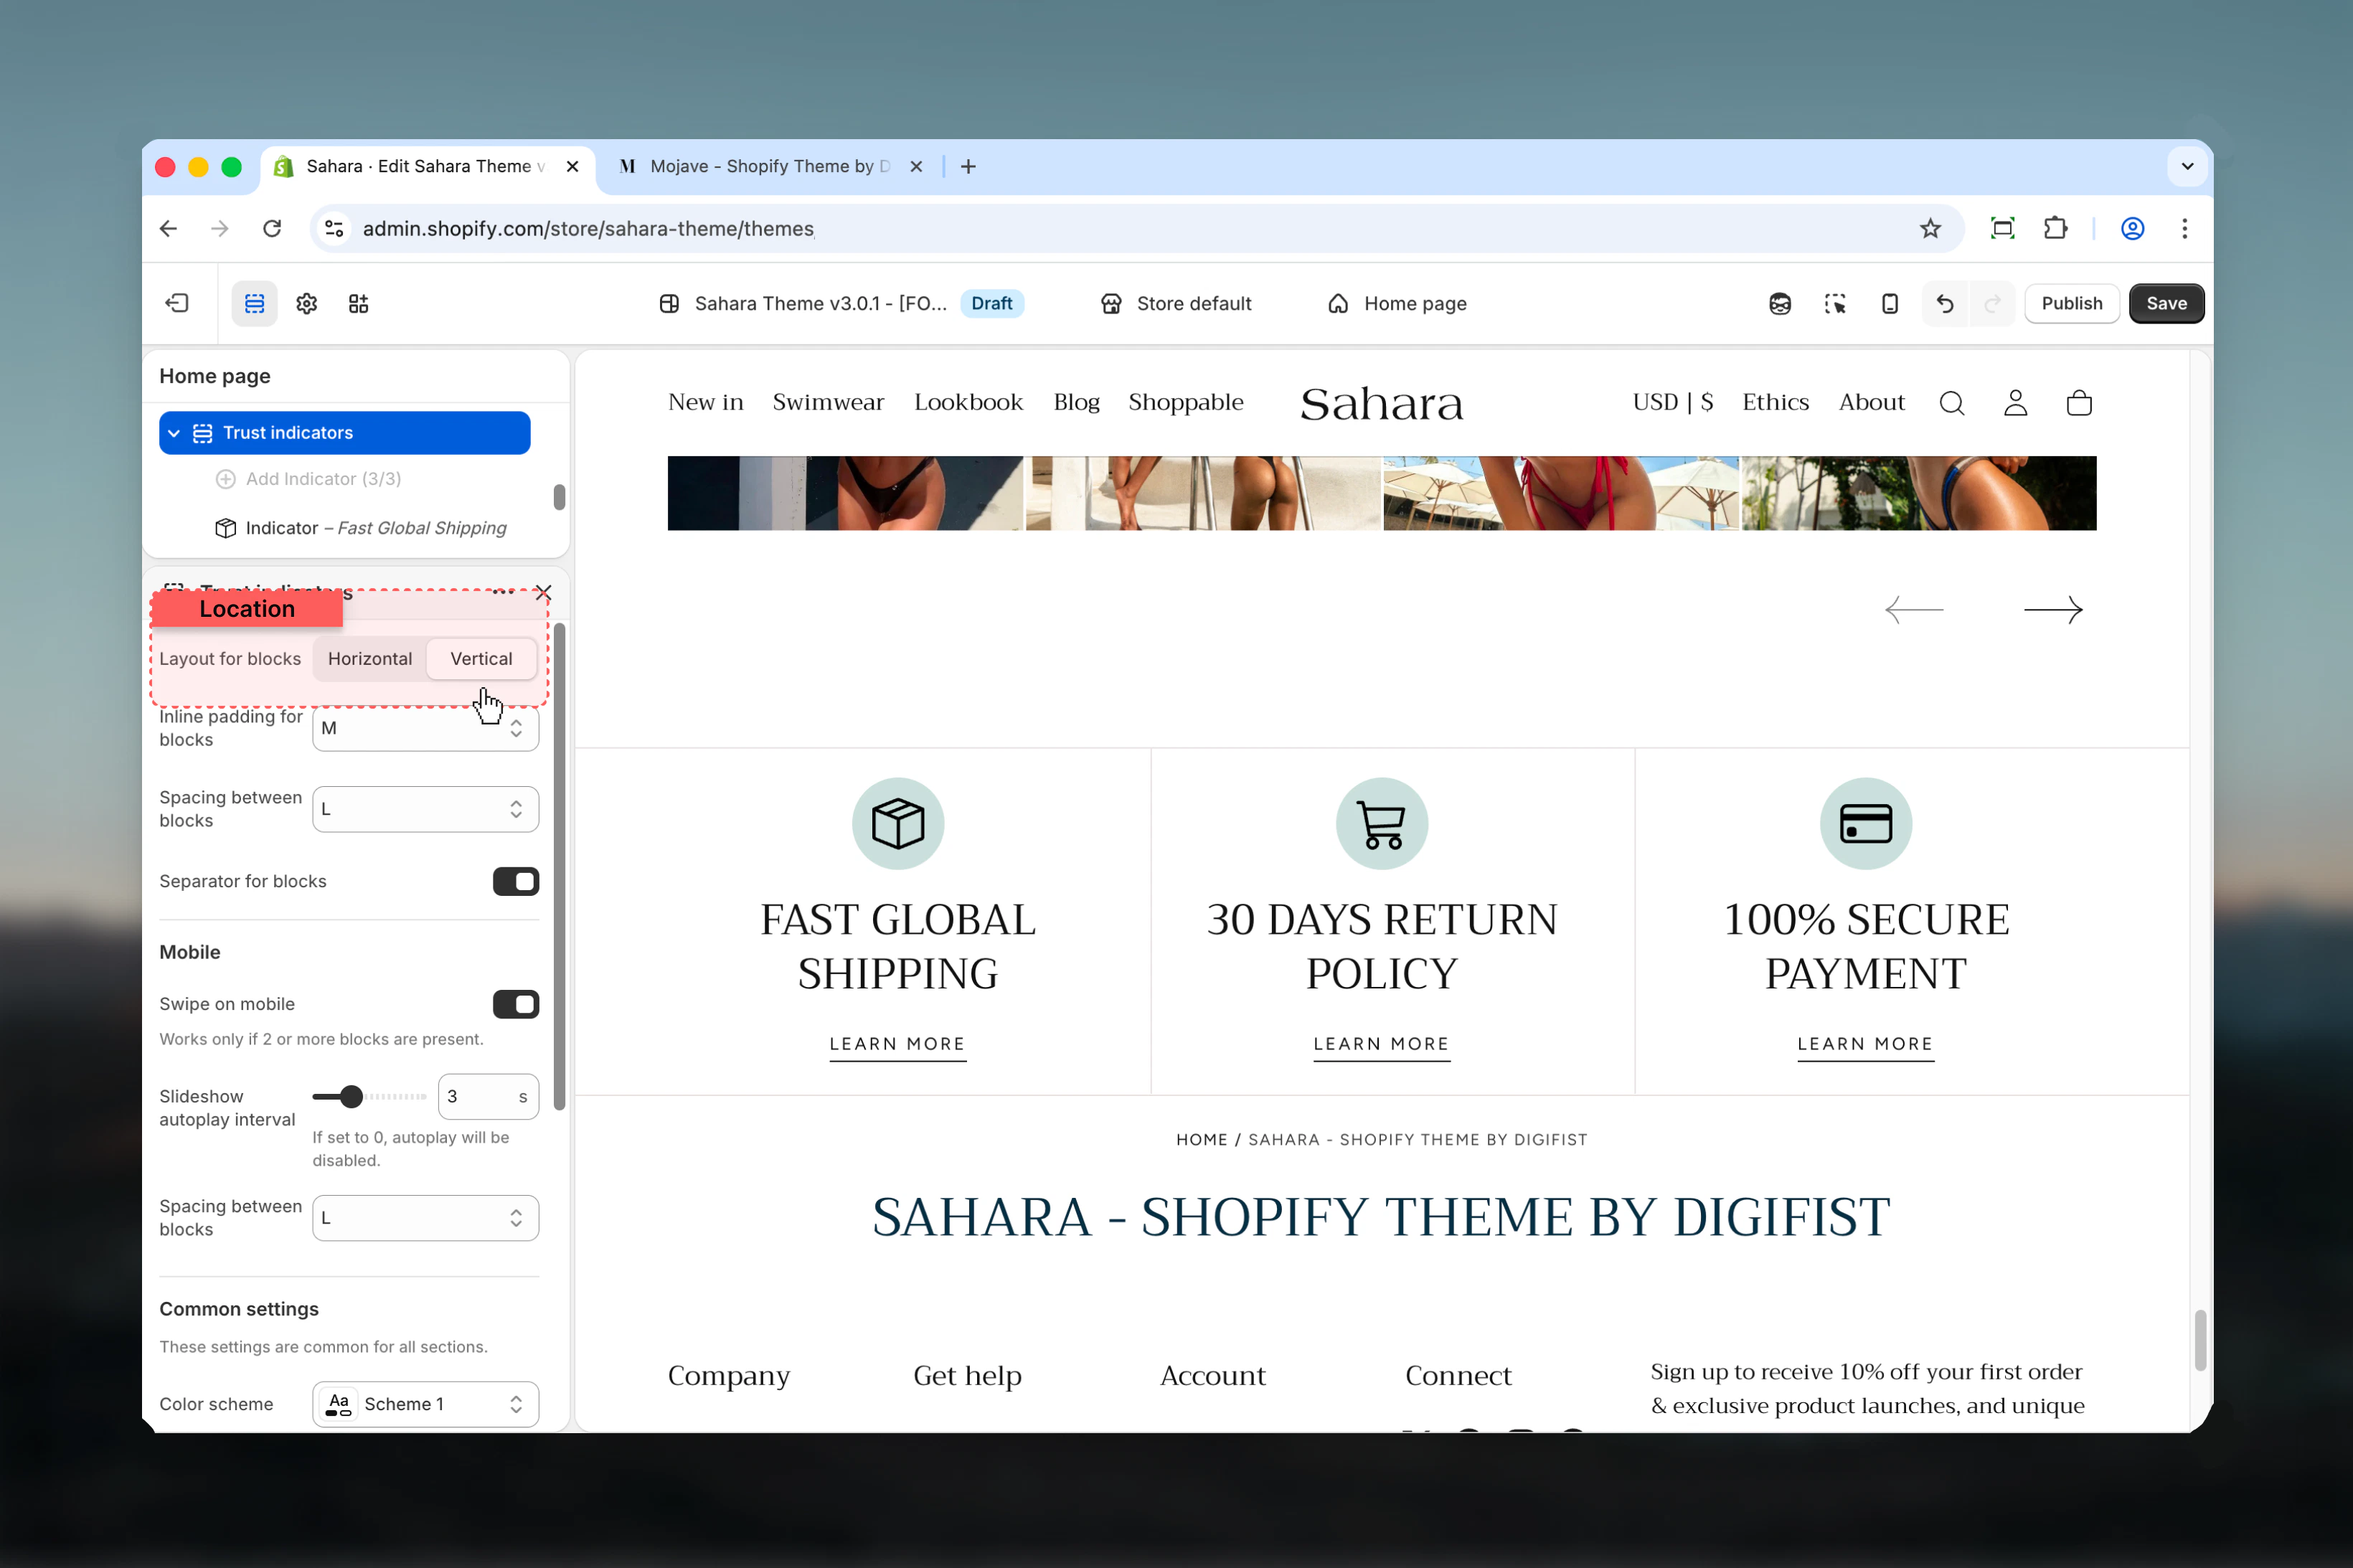The width and height of the screenshot is (2353, 1568).
Task: Open the New in menu item
Action: (706, 403)
